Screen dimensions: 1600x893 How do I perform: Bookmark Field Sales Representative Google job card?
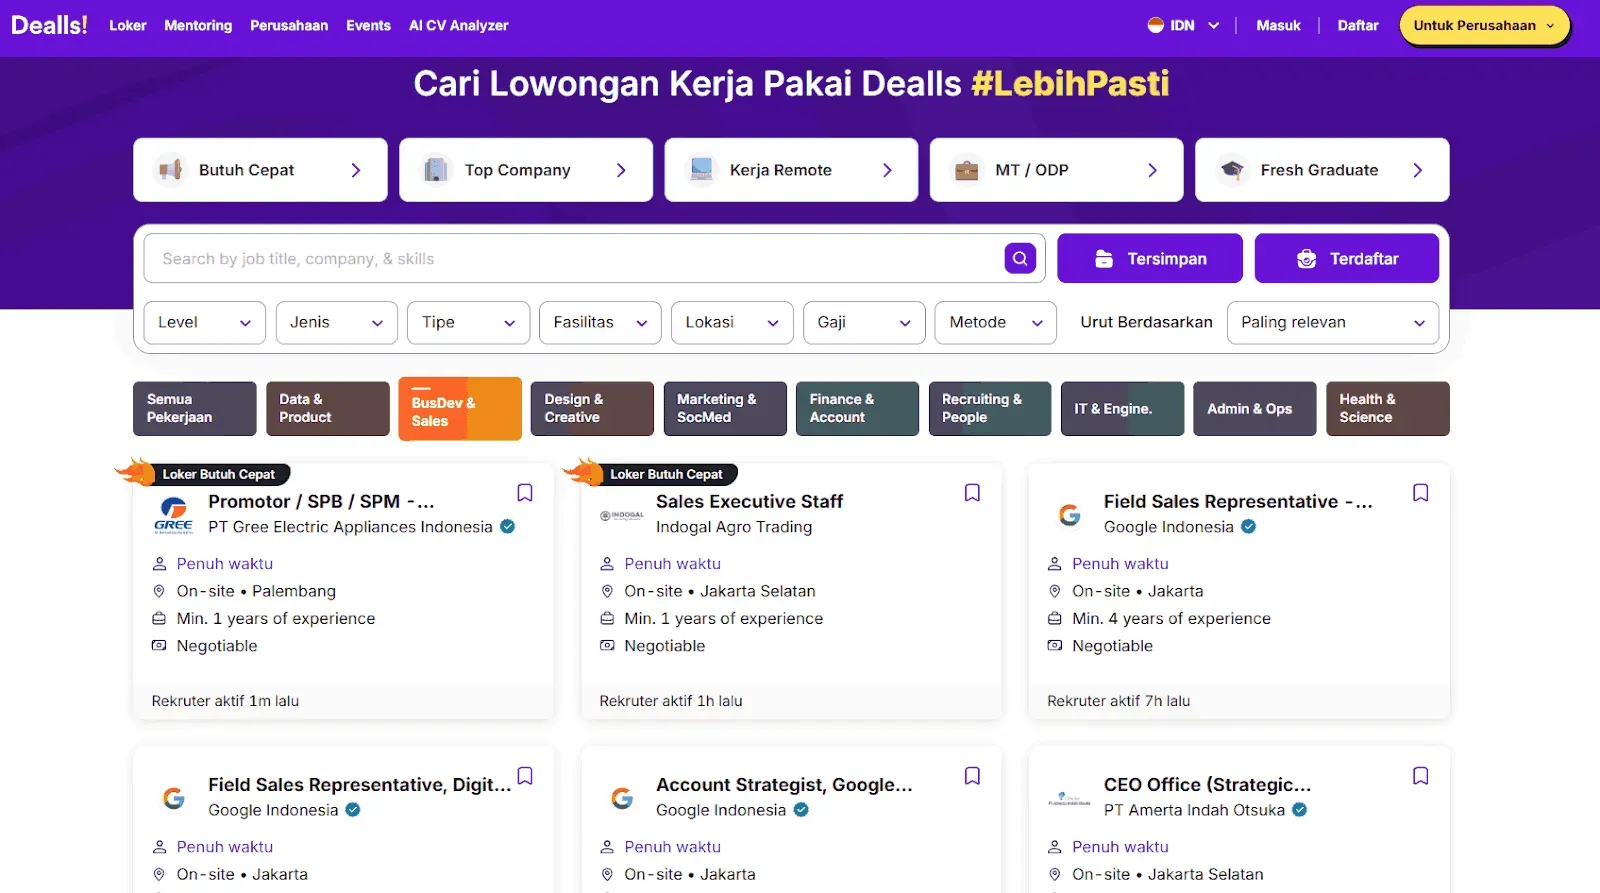point(1420,492)
